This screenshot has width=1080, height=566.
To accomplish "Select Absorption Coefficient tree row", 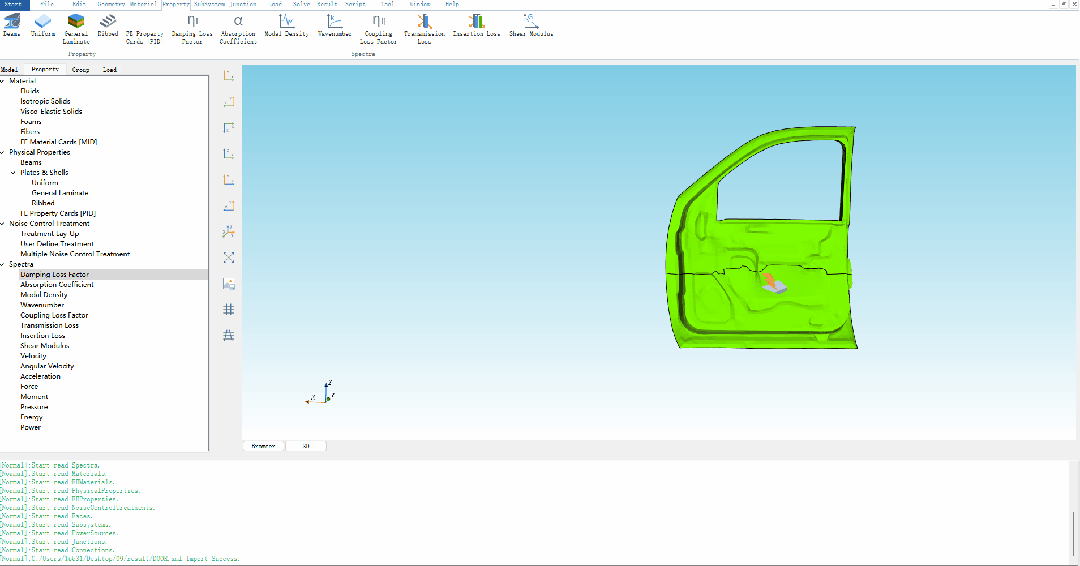I will pos(57,285).
